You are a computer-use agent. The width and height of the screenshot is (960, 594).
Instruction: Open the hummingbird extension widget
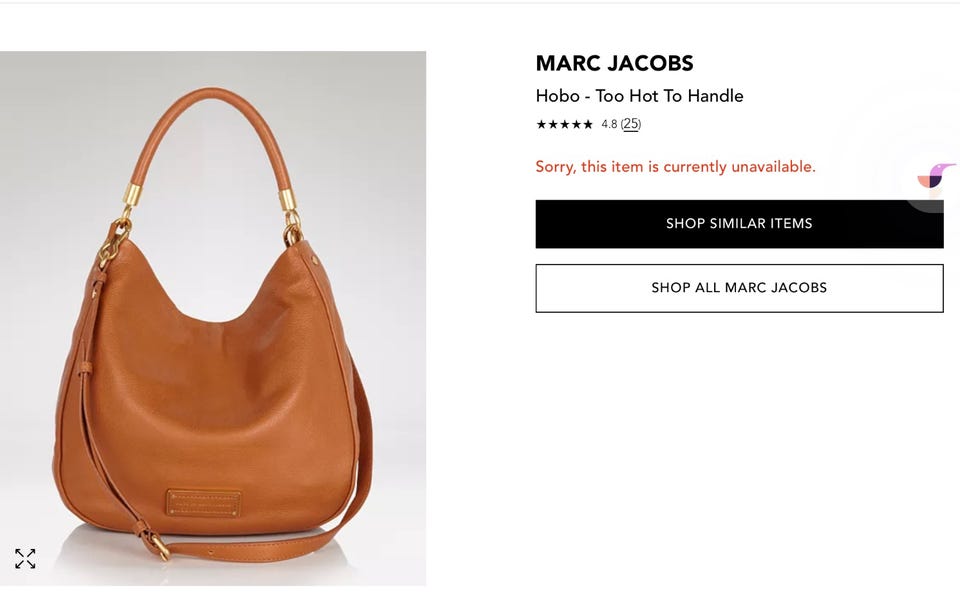(x=935, y=176)
